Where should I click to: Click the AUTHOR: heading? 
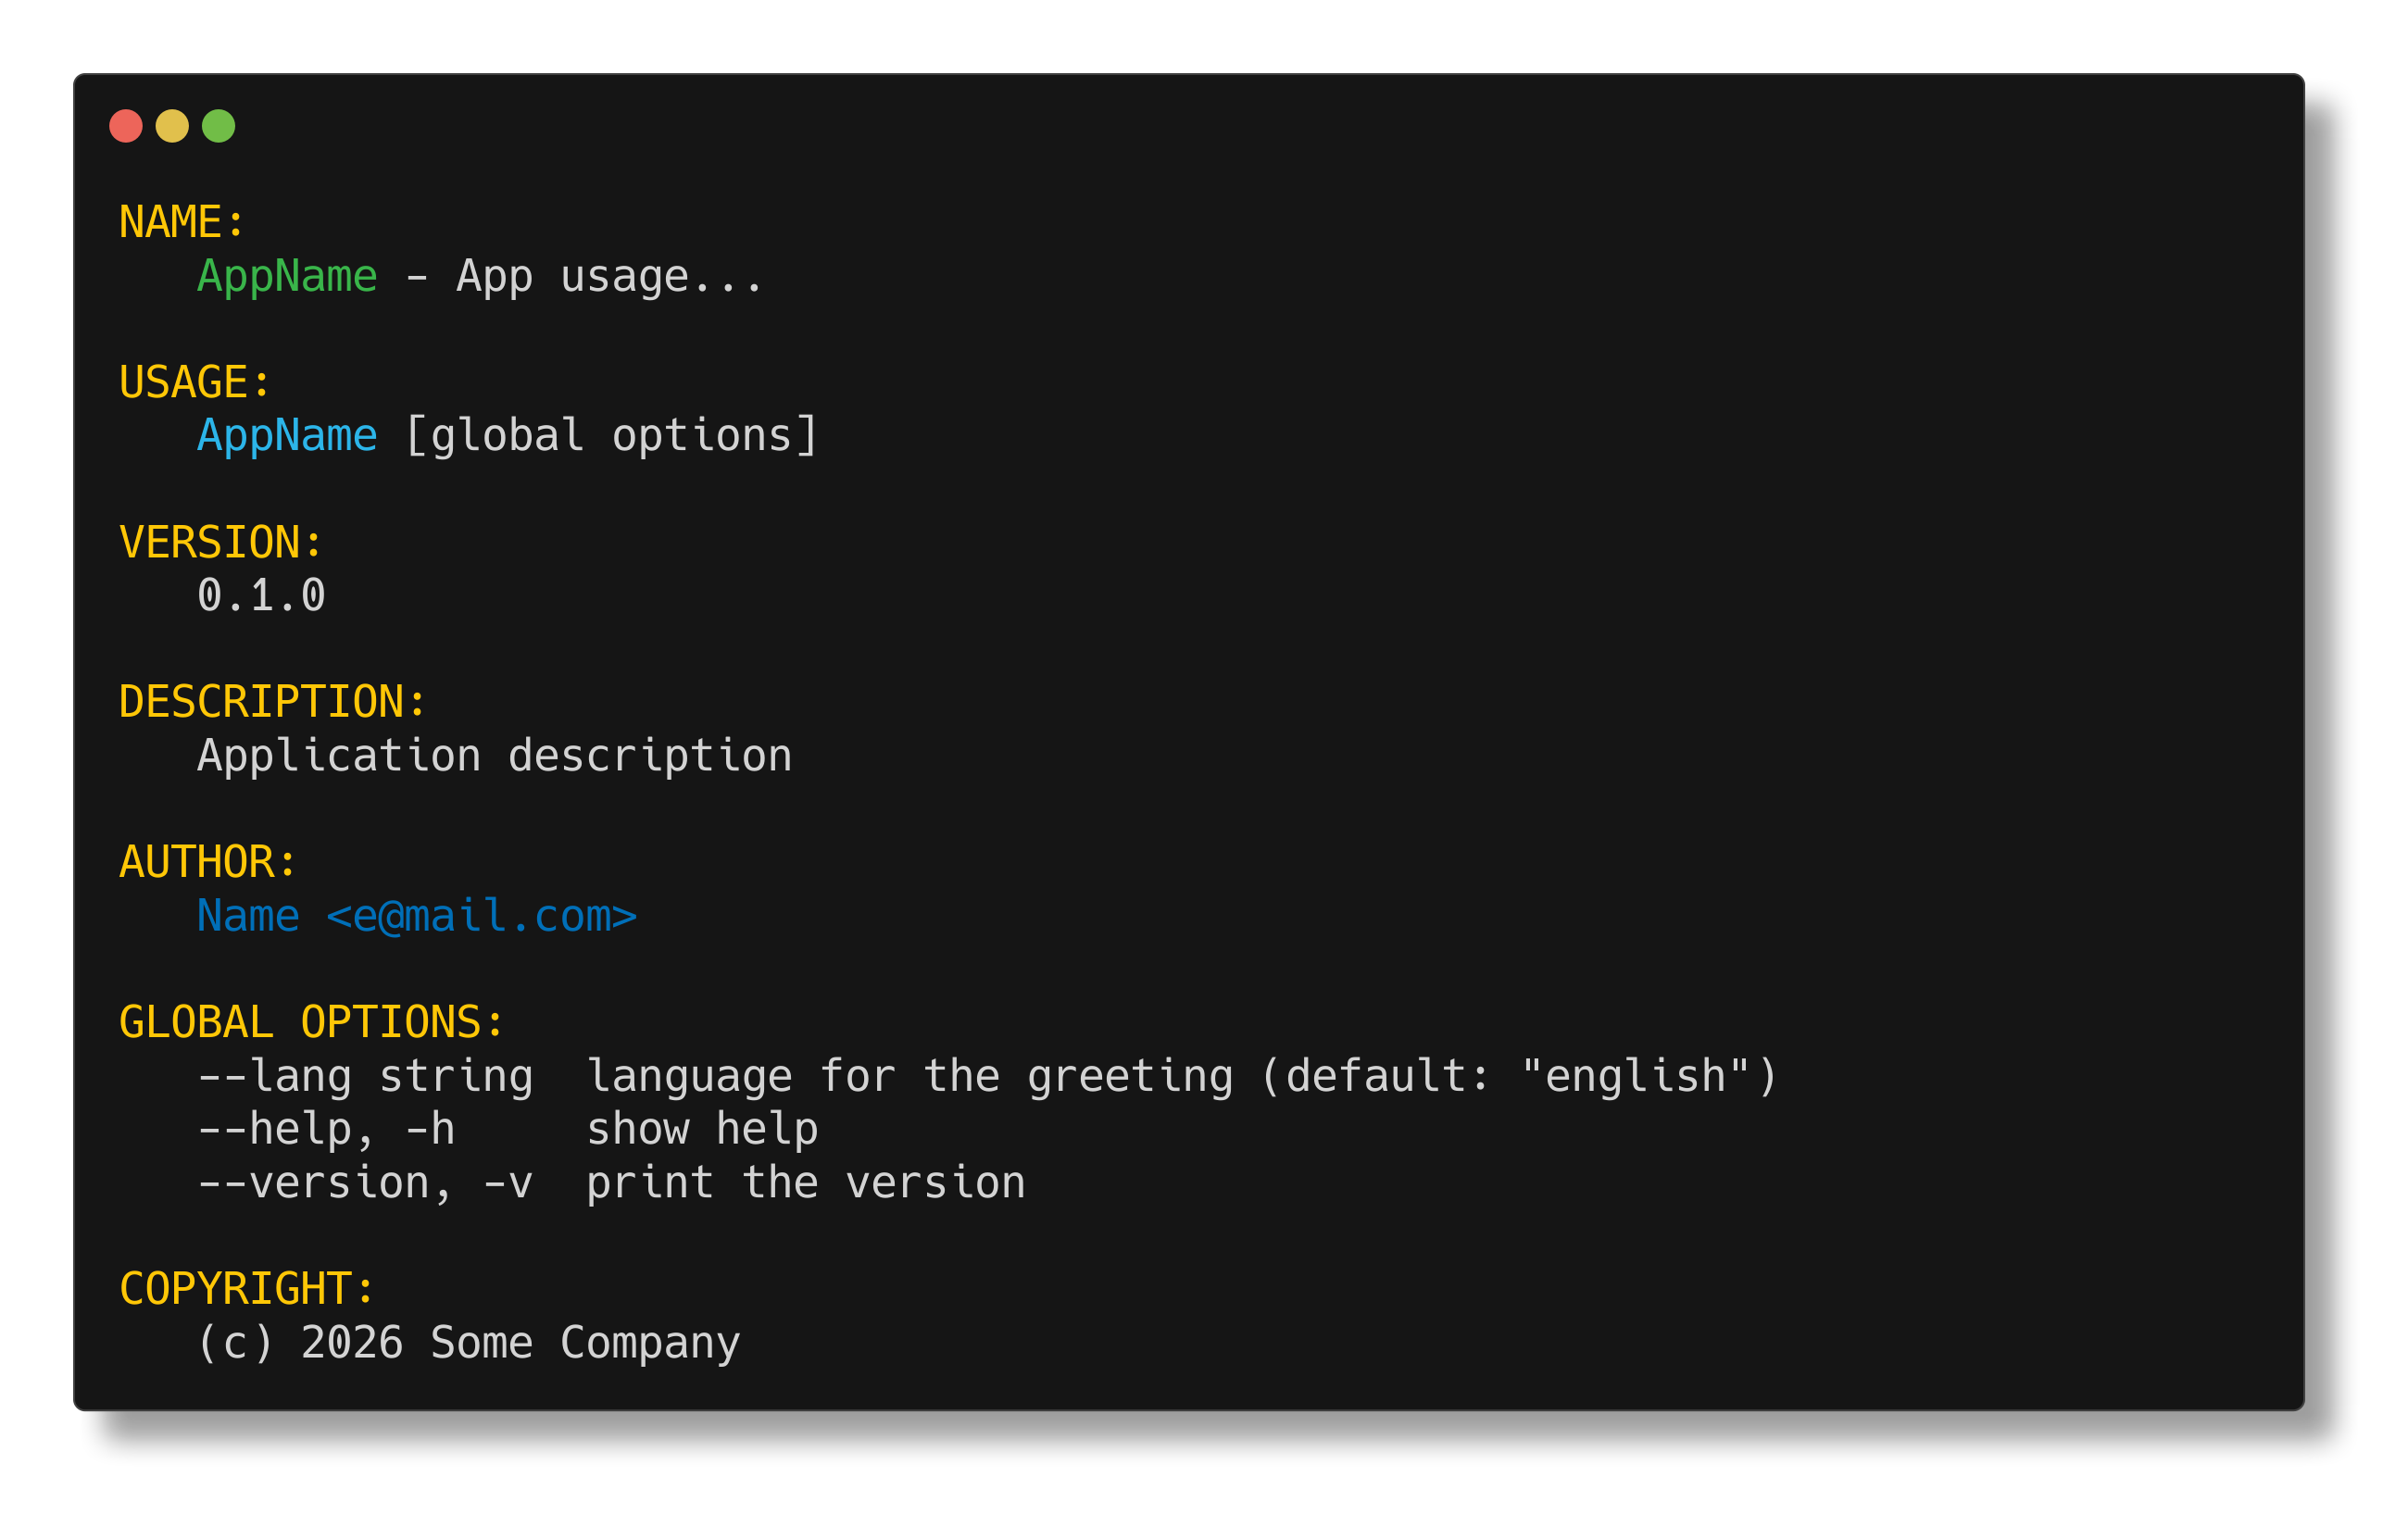pos(207,862)
